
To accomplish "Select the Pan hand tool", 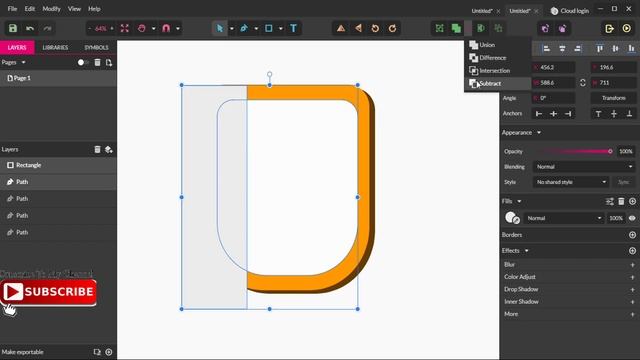I will click(x=142, y=28).
